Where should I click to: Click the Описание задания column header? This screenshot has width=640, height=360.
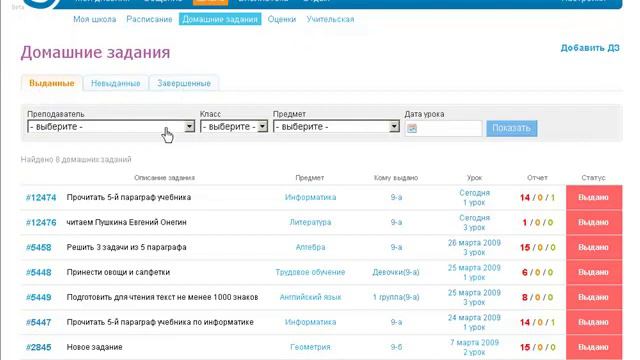pos(164,178)
